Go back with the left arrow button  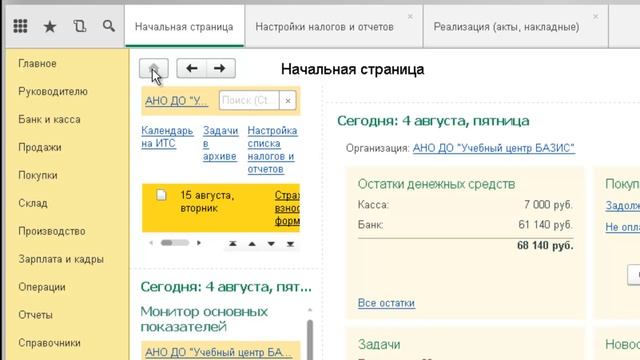(191, 68)
